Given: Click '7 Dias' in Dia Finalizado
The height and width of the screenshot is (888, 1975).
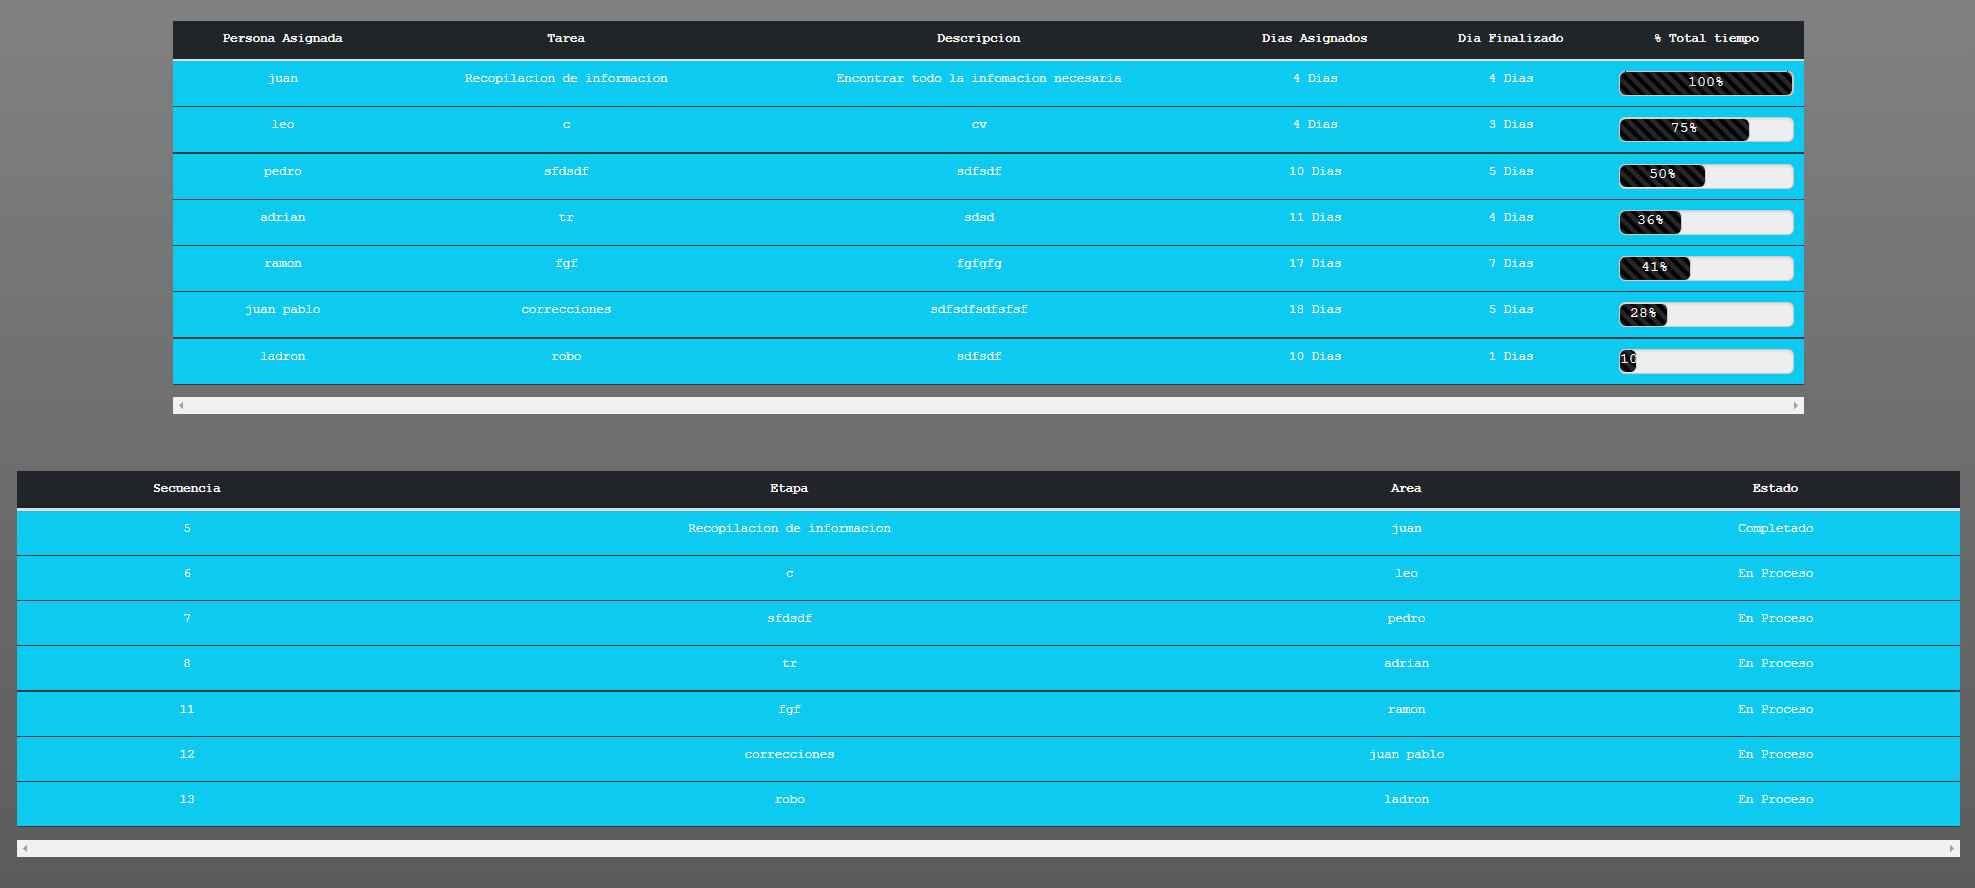Looking at the screenshot, I should coord(1511,263).
